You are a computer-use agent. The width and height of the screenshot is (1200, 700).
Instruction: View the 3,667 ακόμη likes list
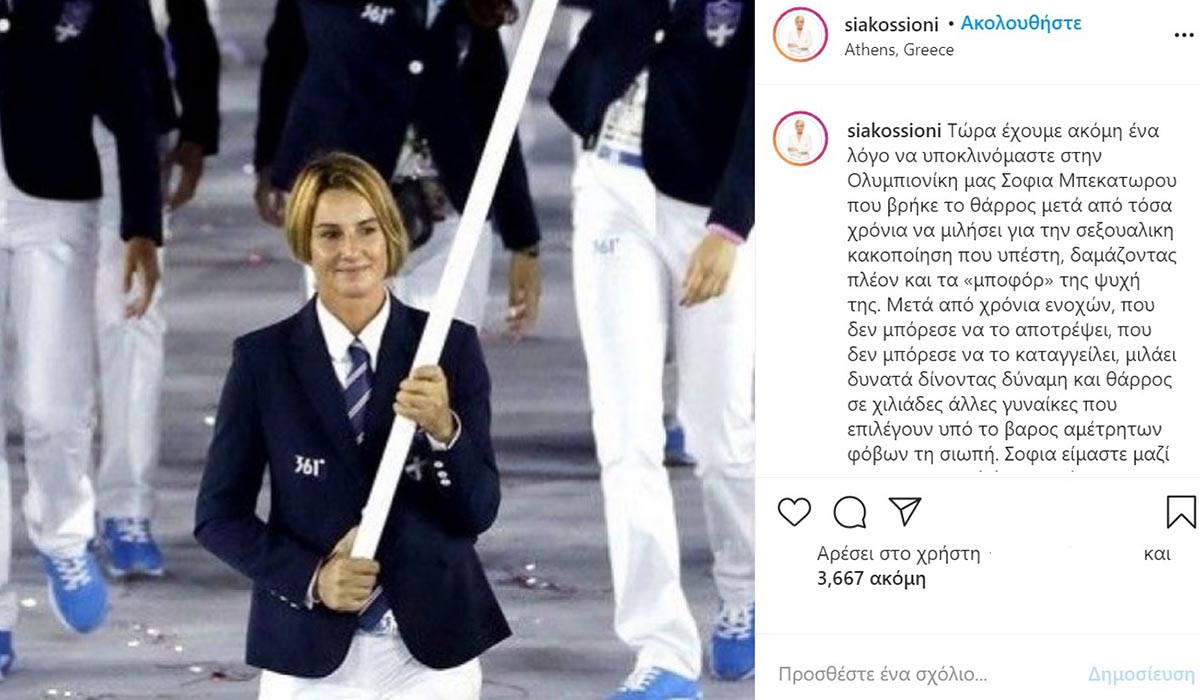[871, 578]
